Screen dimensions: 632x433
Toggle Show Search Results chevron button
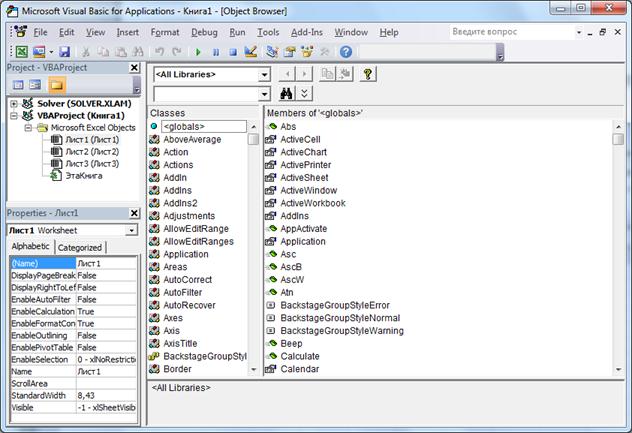304,94
